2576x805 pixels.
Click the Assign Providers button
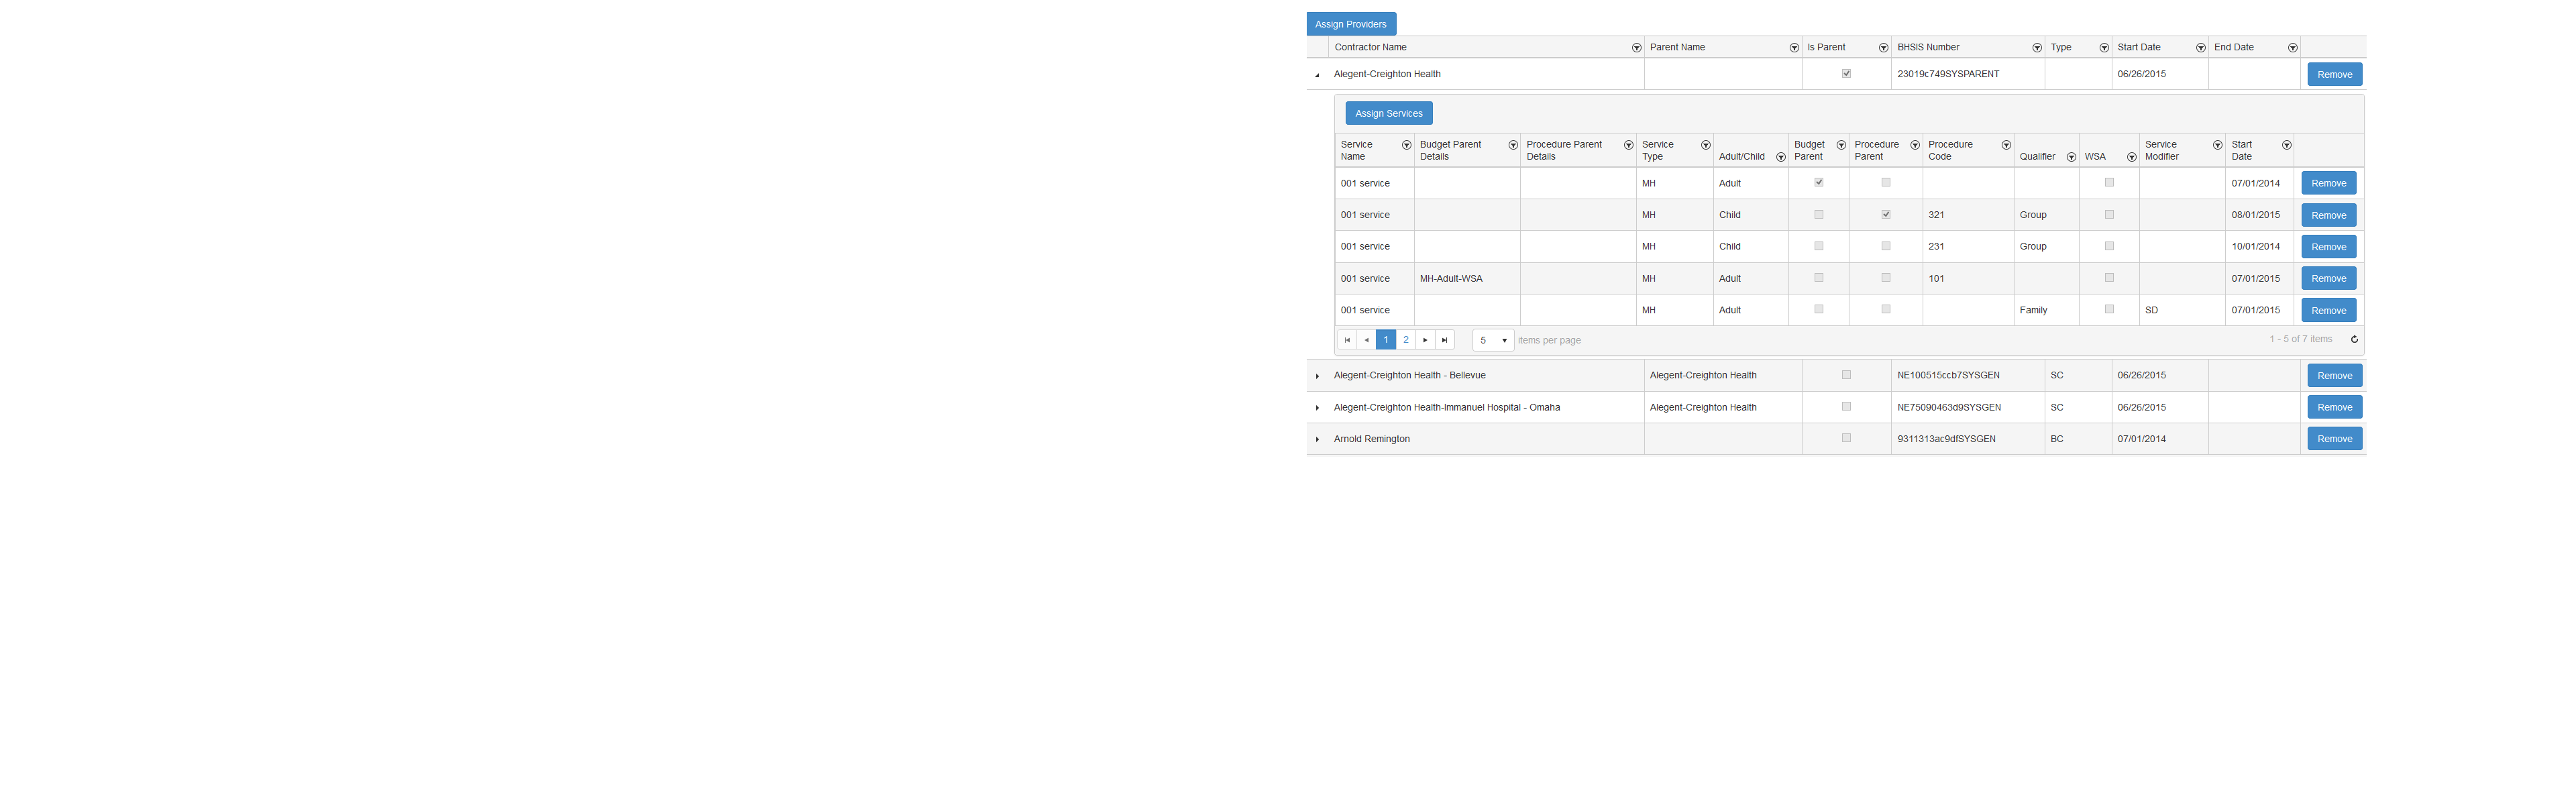(1350, 24)
